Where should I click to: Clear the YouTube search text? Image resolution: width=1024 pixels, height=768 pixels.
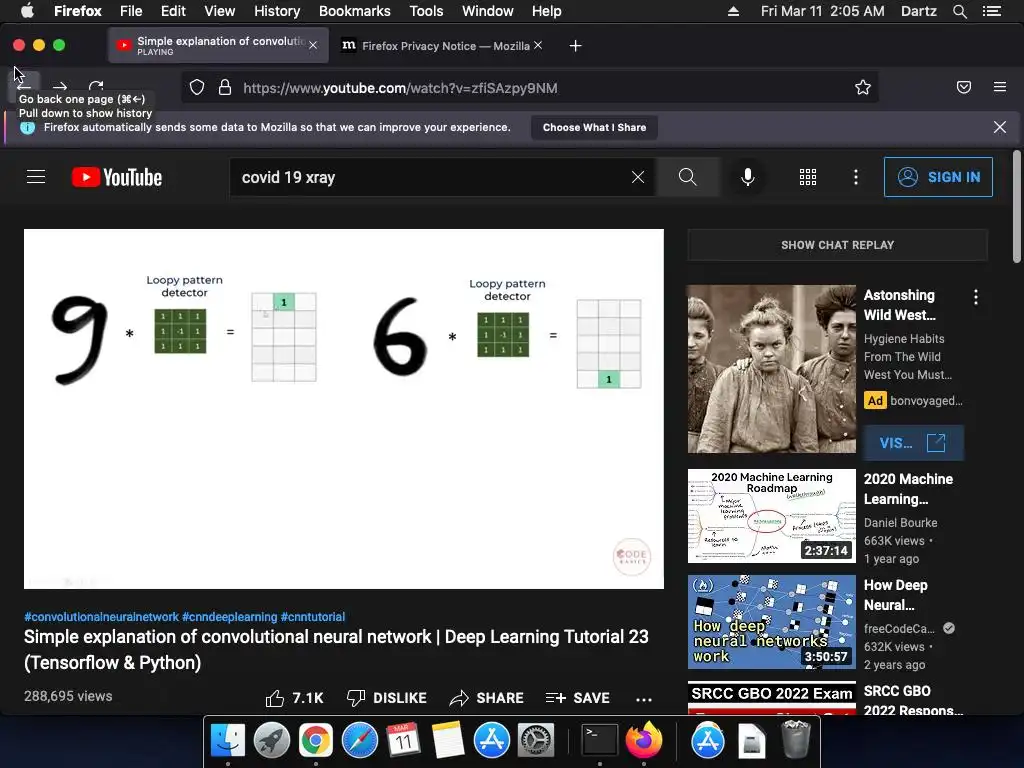pyautogui.click(x=638, y=177)
